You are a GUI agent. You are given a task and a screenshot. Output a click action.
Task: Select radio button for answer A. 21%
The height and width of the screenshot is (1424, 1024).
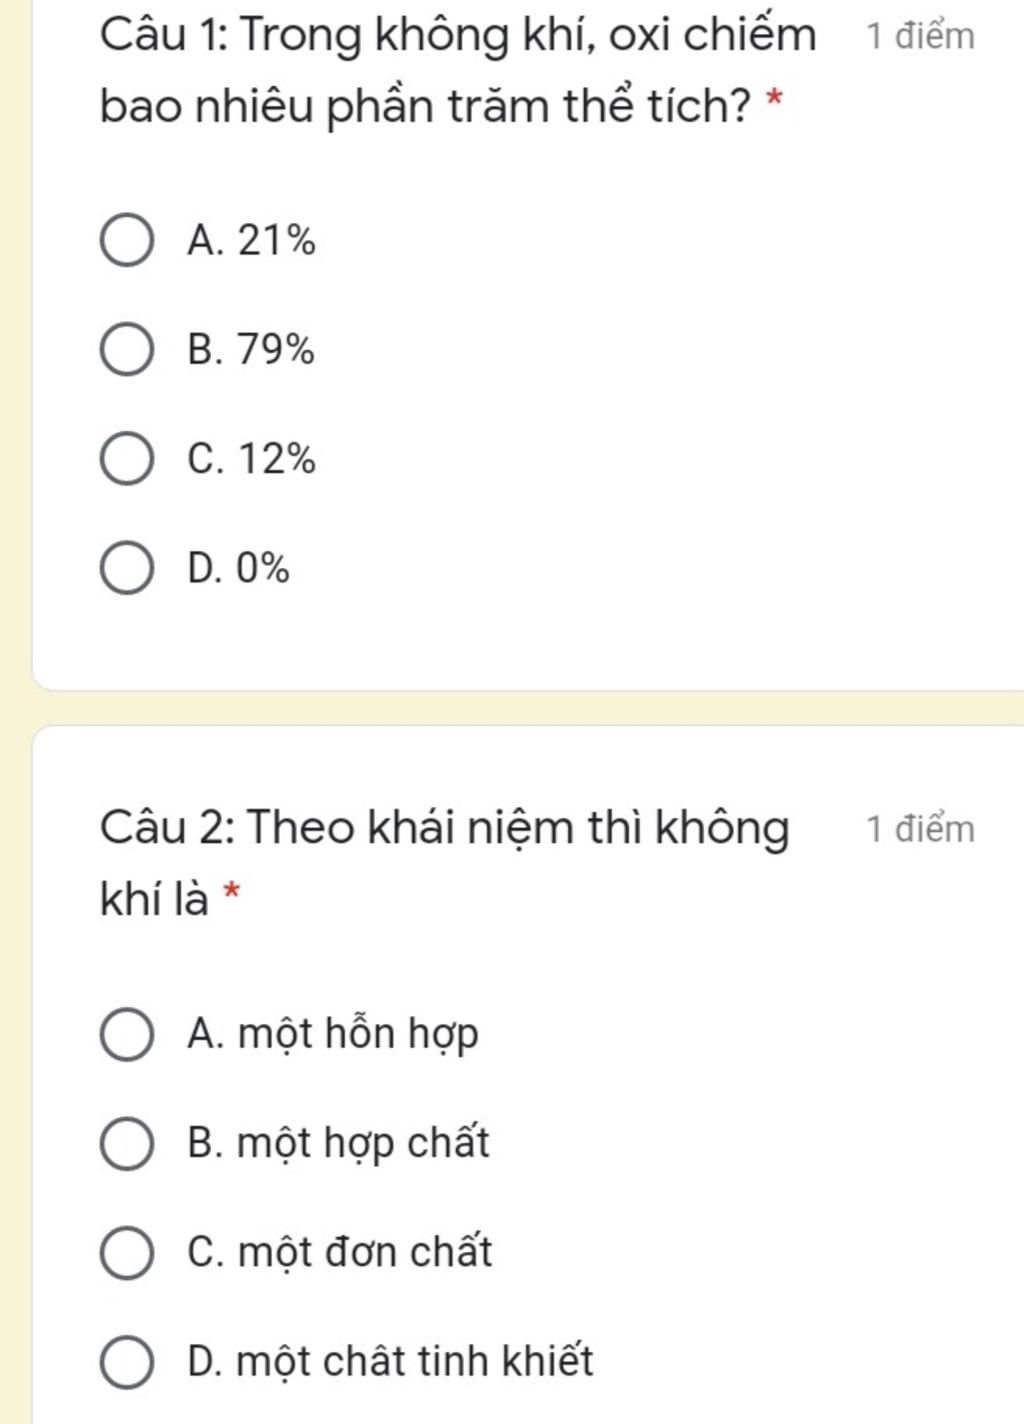coord(127,241)
